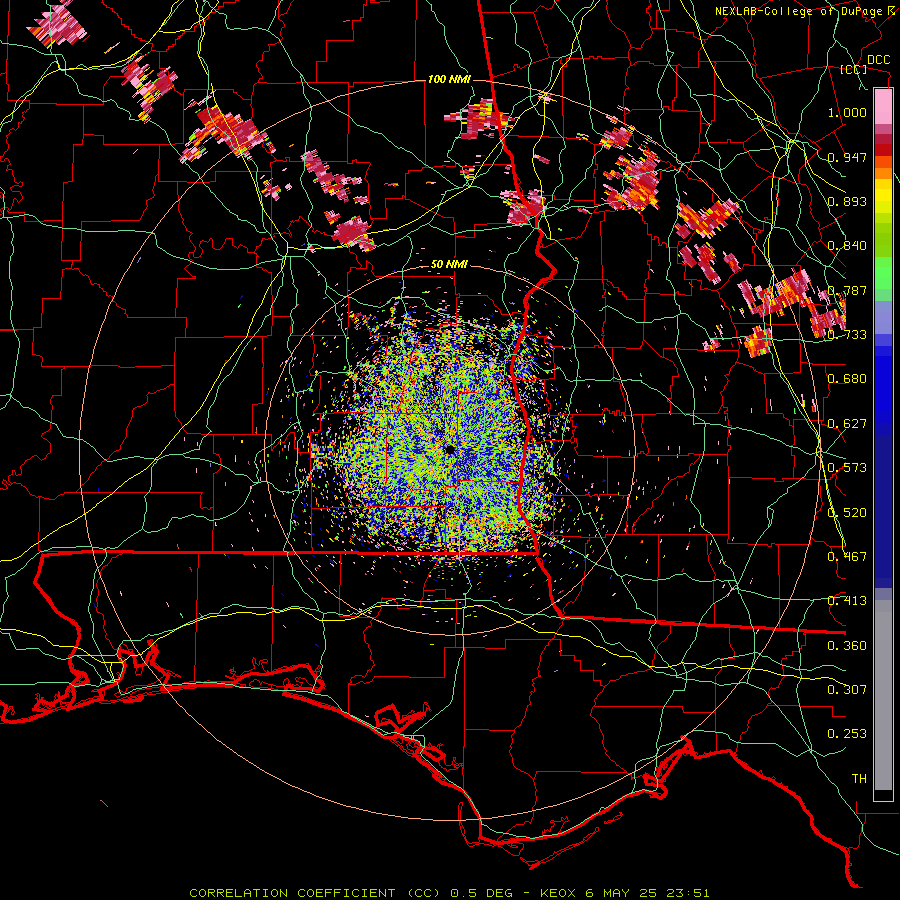Select the 0.680 scale value
This screenshot has width=900, height=900.
click(x=847, y=379)
